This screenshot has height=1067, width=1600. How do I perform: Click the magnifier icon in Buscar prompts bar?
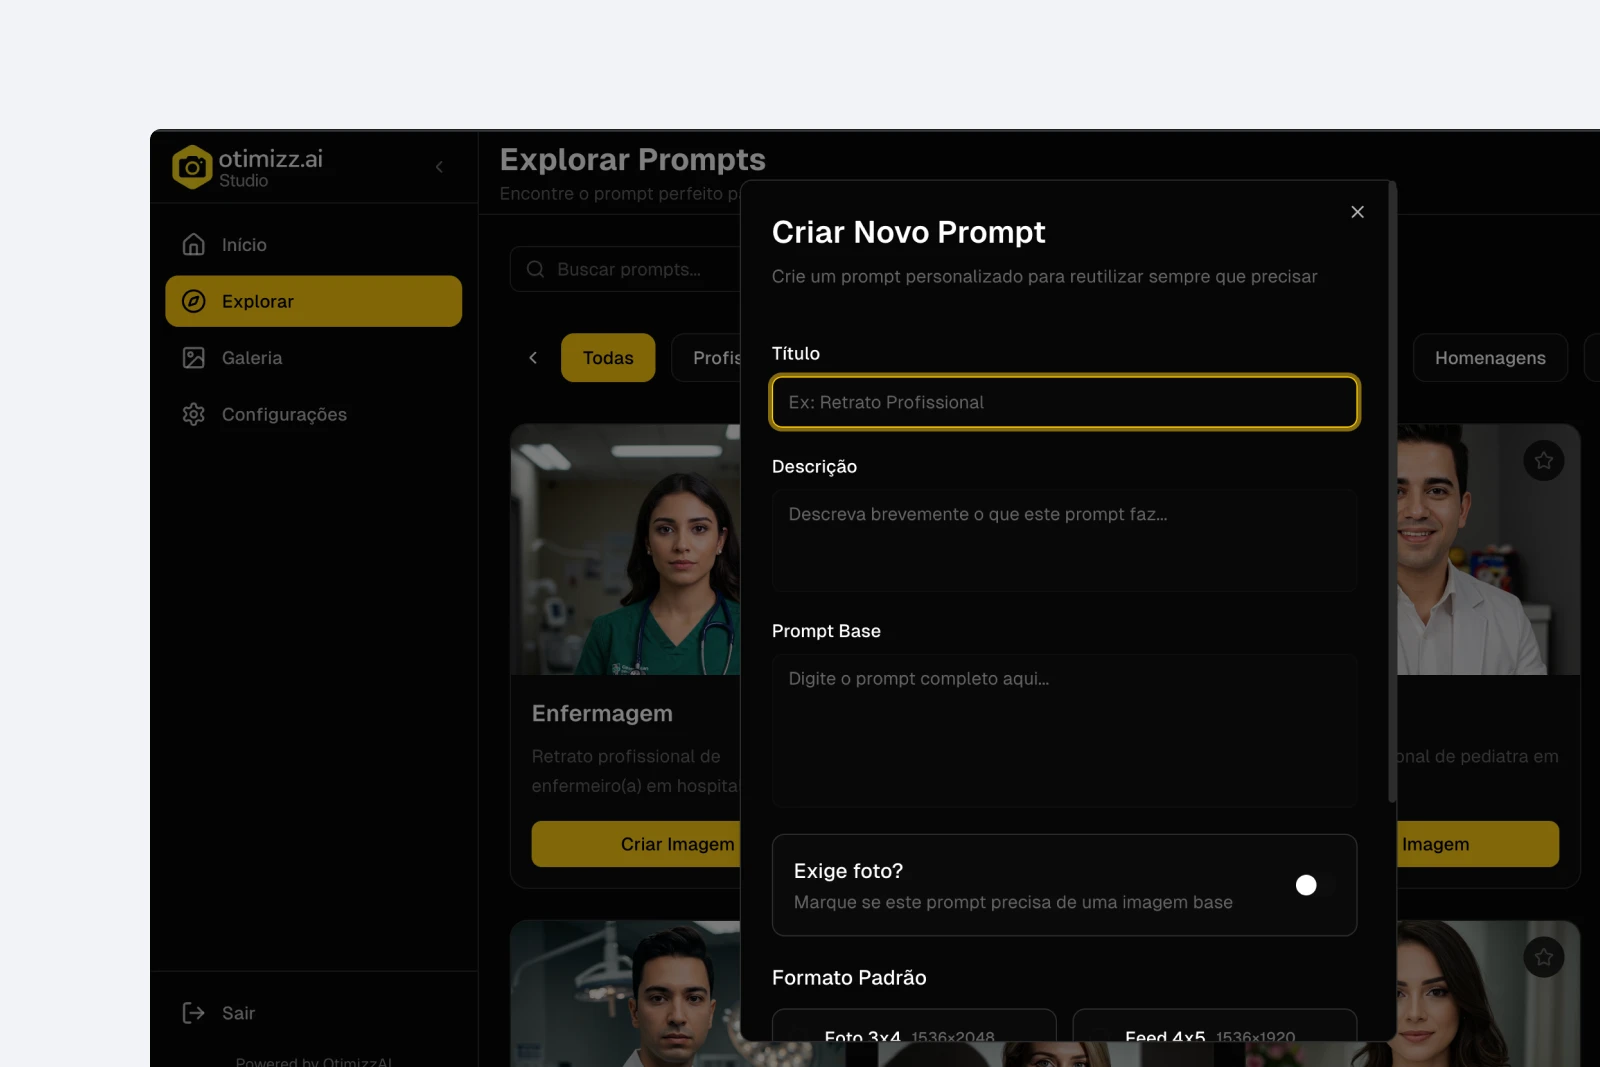[x=535, y=268]
